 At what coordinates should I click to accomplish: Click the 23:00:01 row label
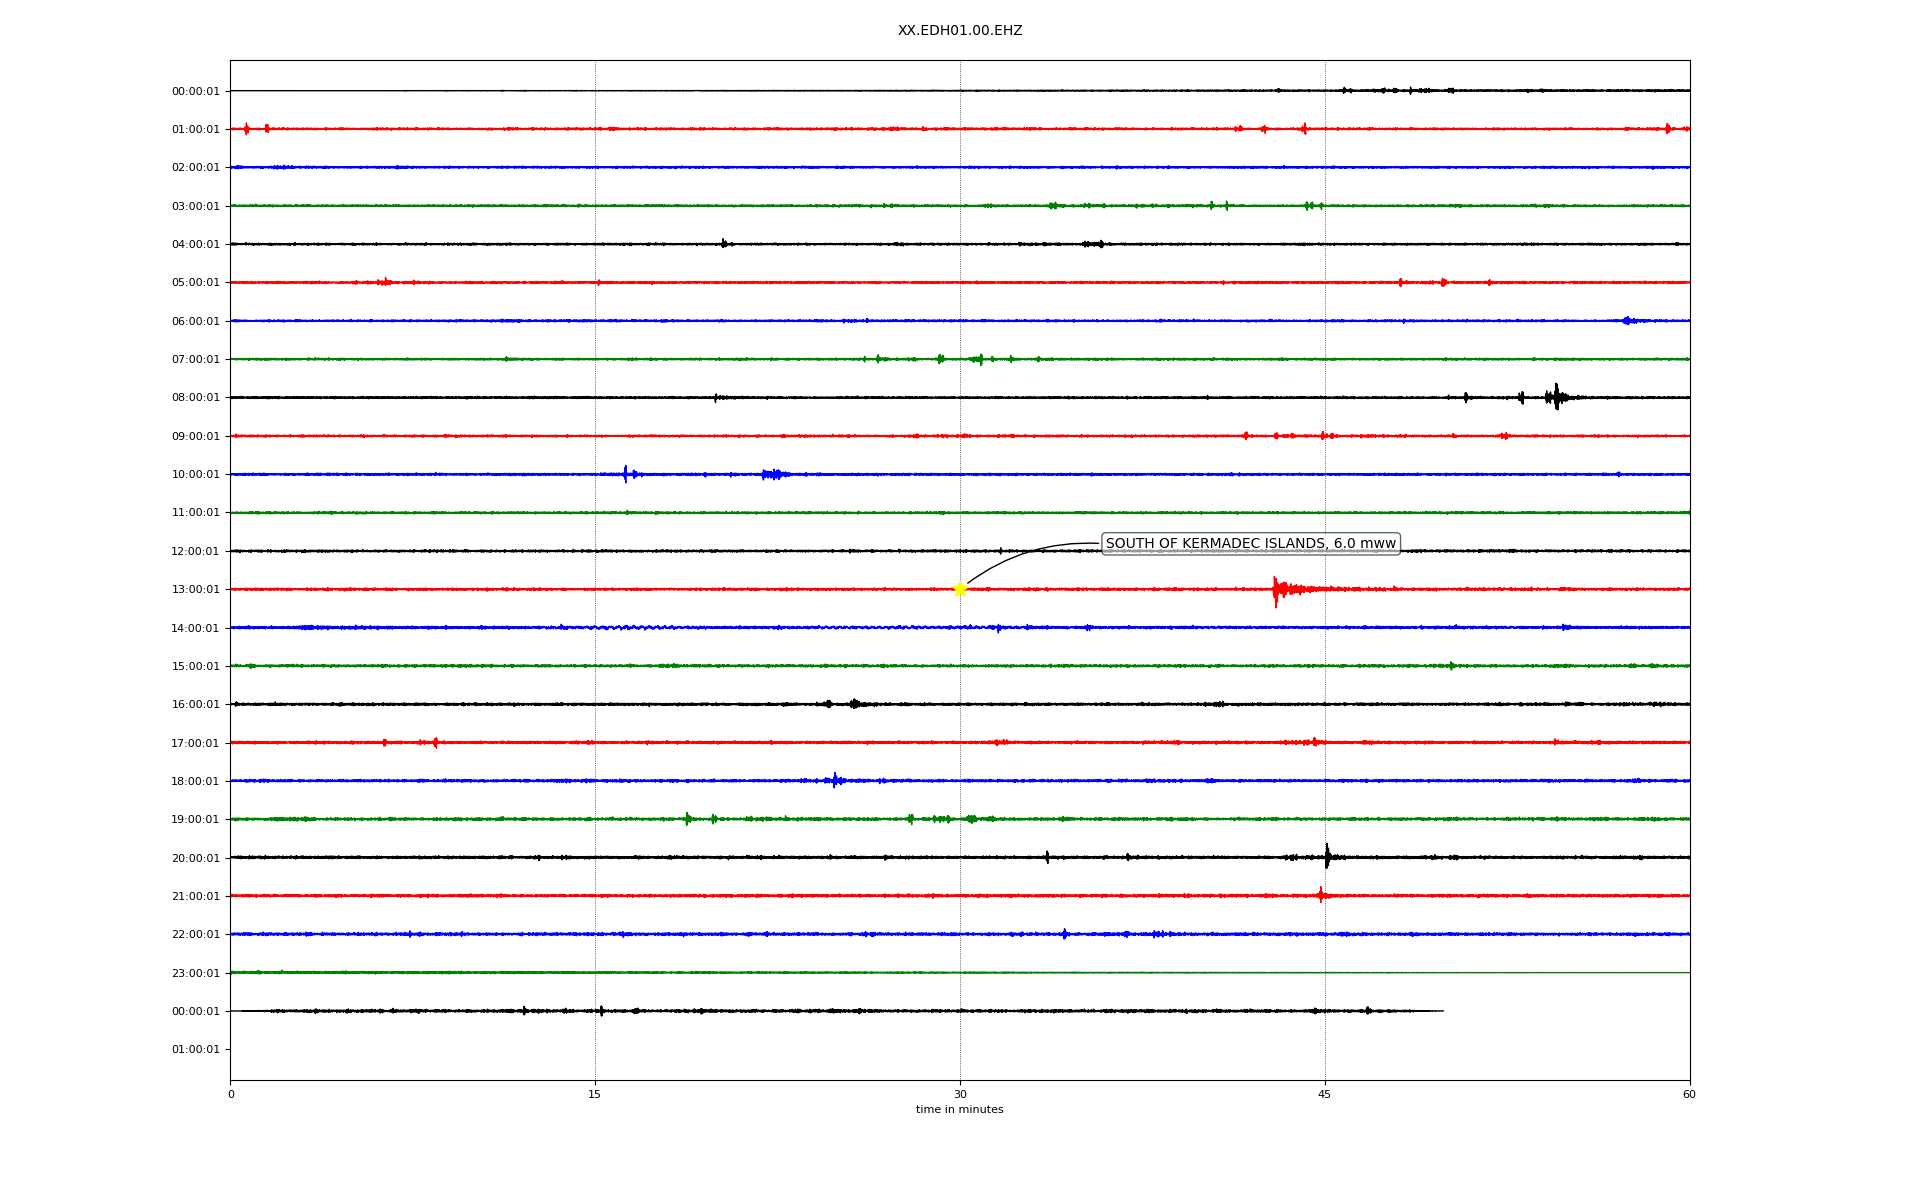click(195, 973)
